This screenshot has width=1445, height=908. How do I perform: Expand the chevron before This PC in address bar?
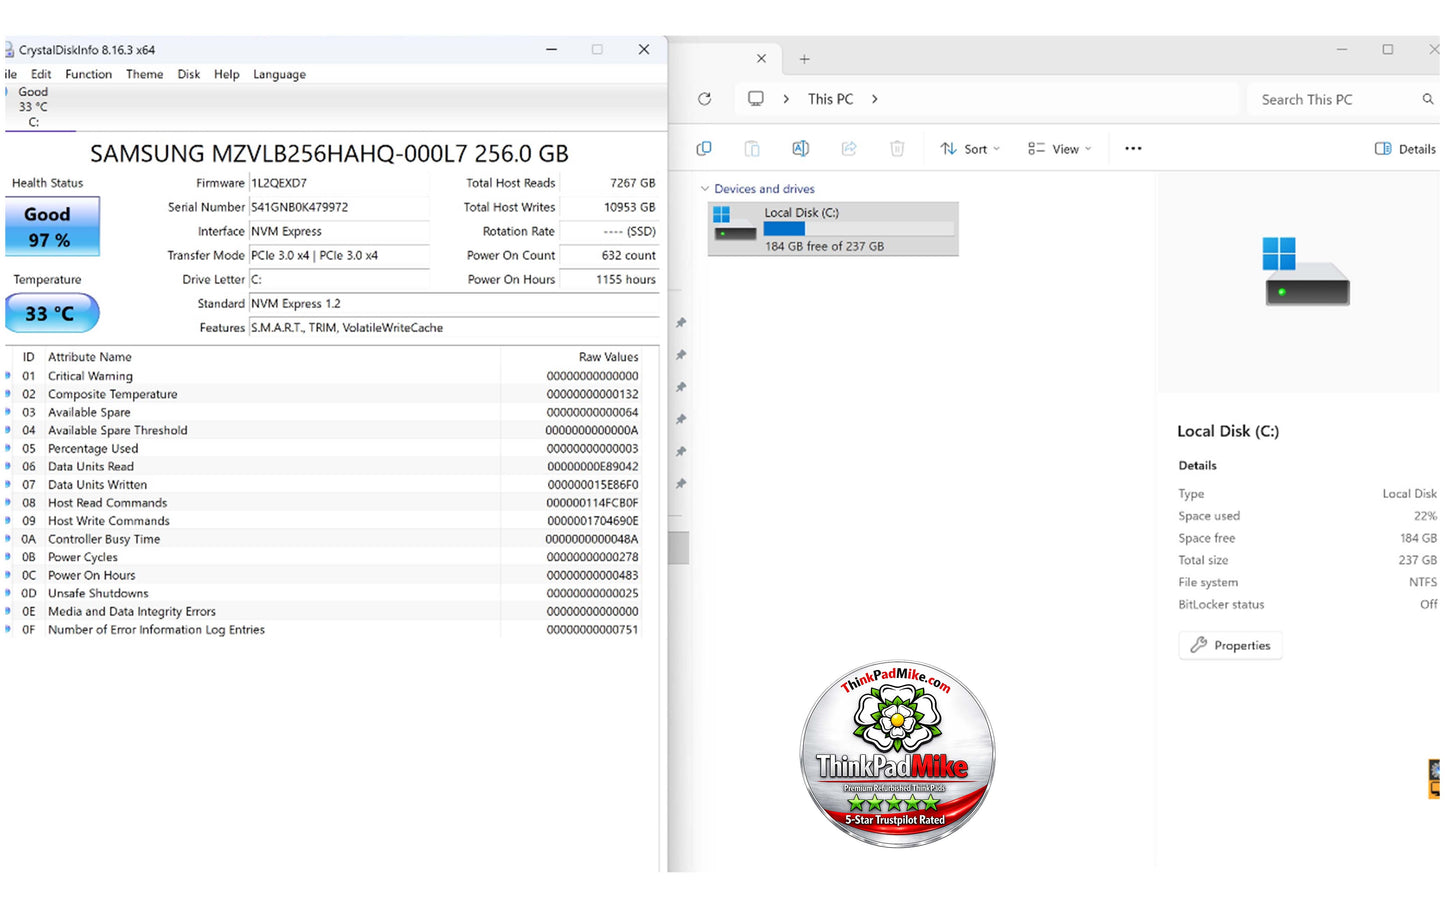[x=787, y=99]
